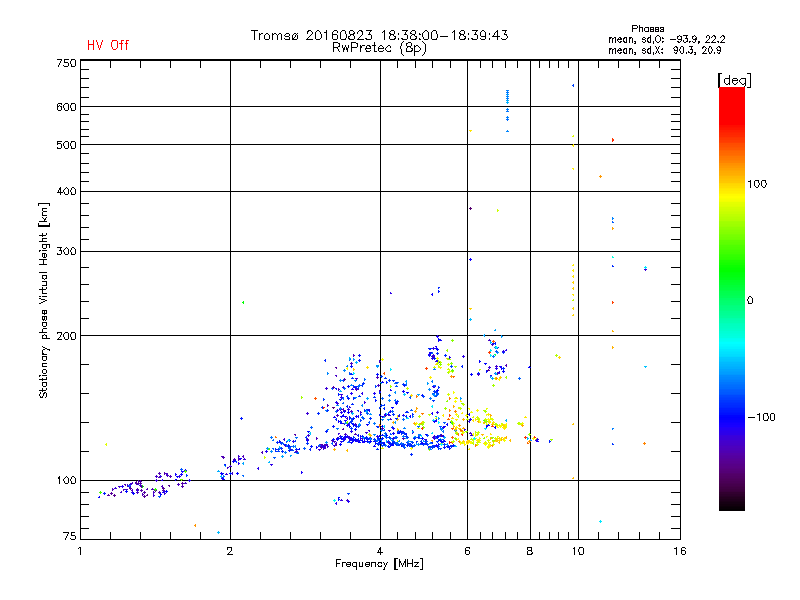Click the red "HV Off" status text
The height and width of the screenshot is (600, 800).
click(x=108, y=45)
